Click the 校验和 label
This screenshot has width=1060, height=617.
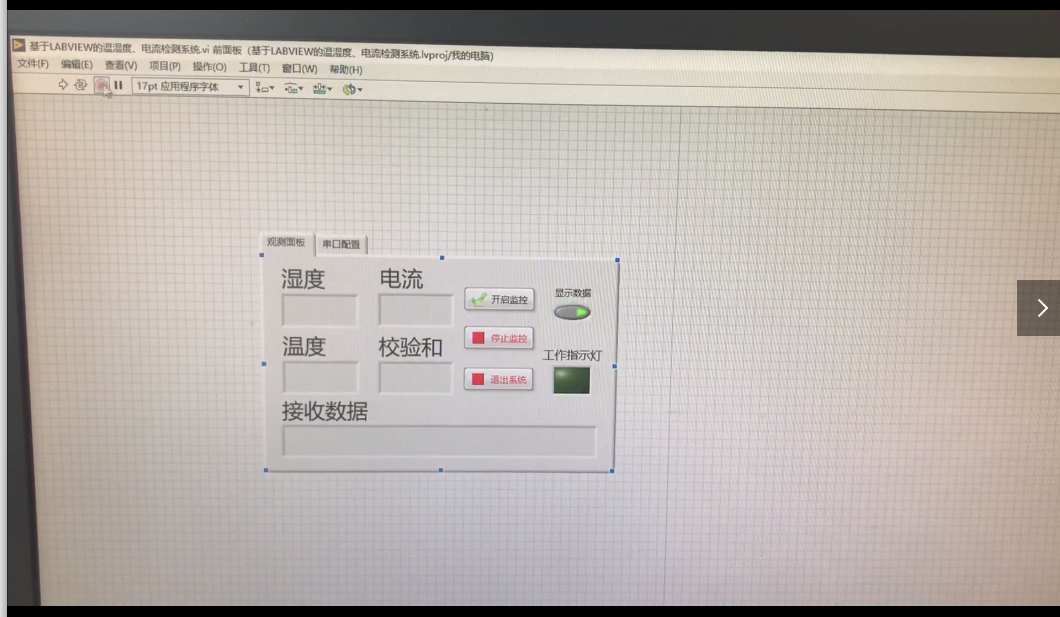(x=410, y=347)
